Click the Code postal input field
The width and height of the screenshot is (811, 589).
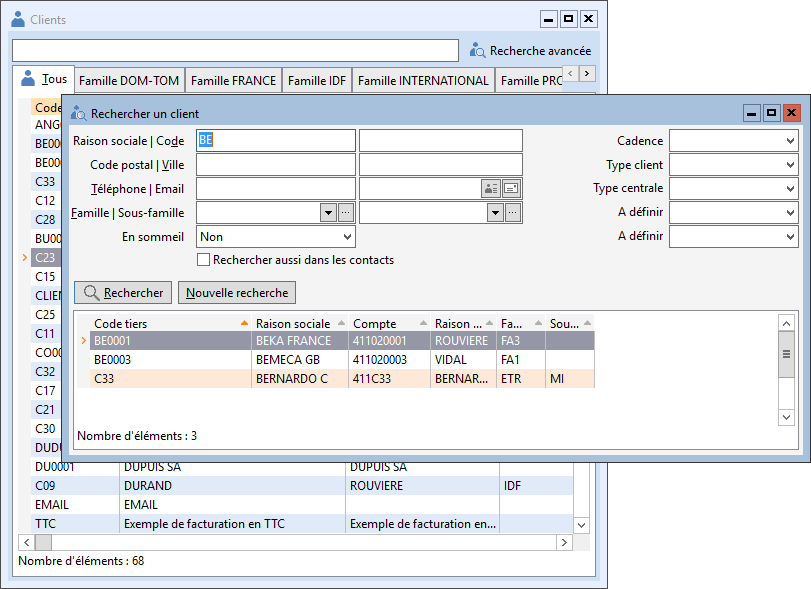click(x=276, y=164)
